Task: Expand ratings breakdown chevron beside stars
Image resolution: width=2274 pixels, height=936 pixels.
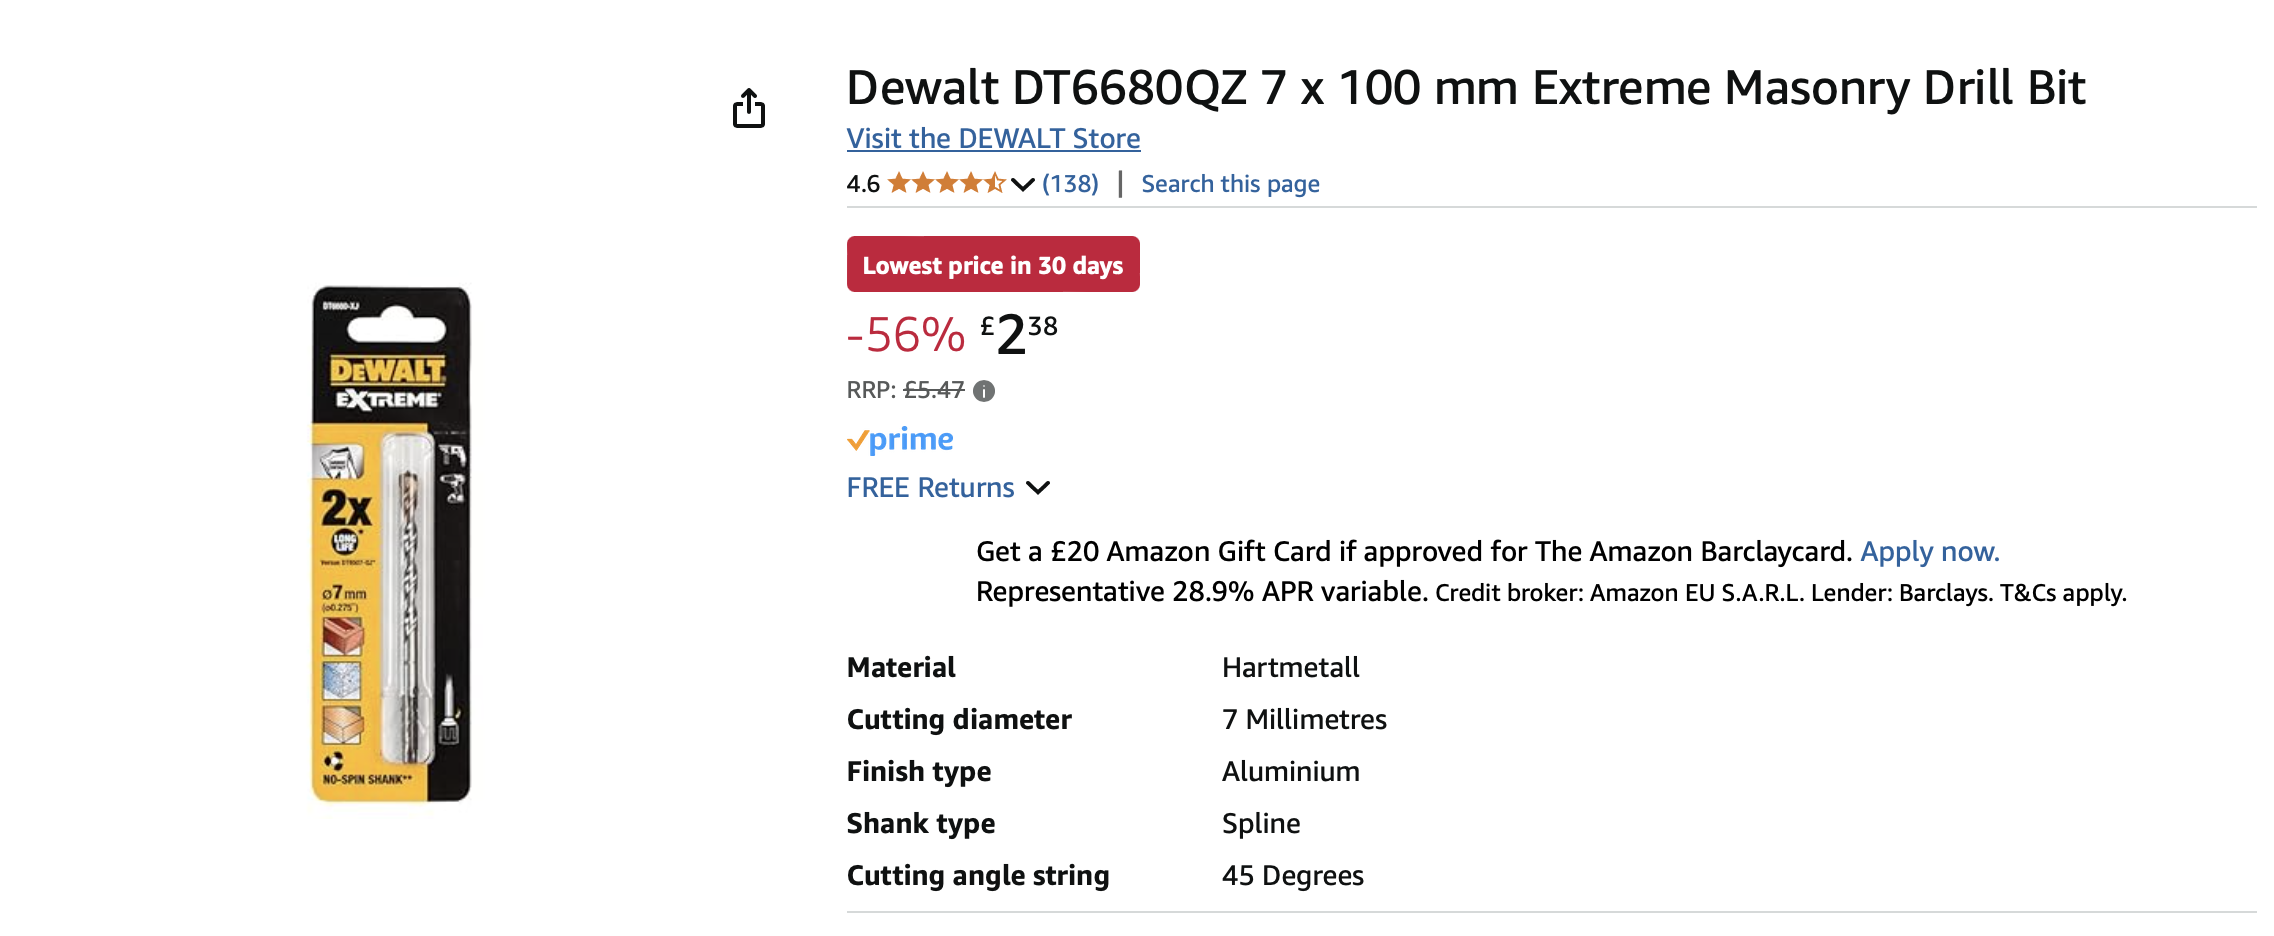Action: [x=1022, y=185]
